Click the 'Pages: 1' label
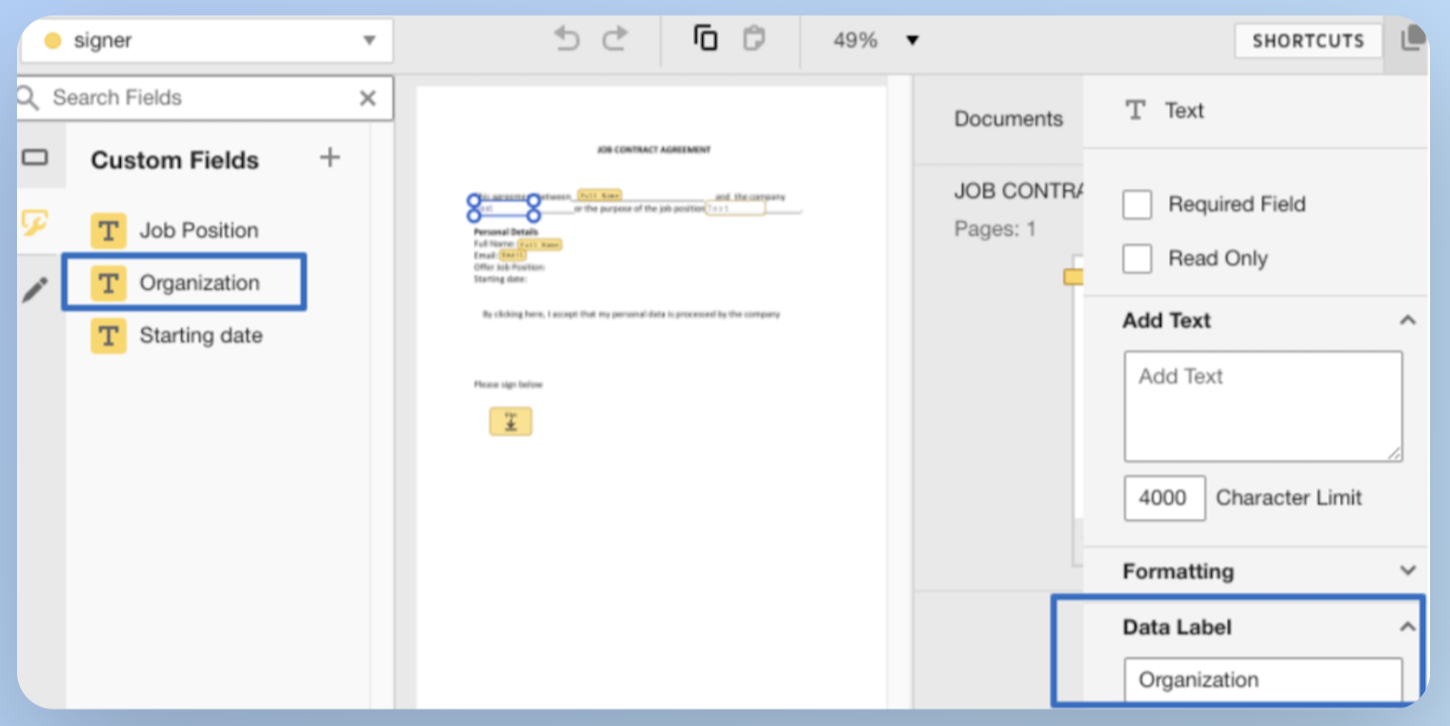1450x726 pixels. pyautogui.click(x=996, y=229)
